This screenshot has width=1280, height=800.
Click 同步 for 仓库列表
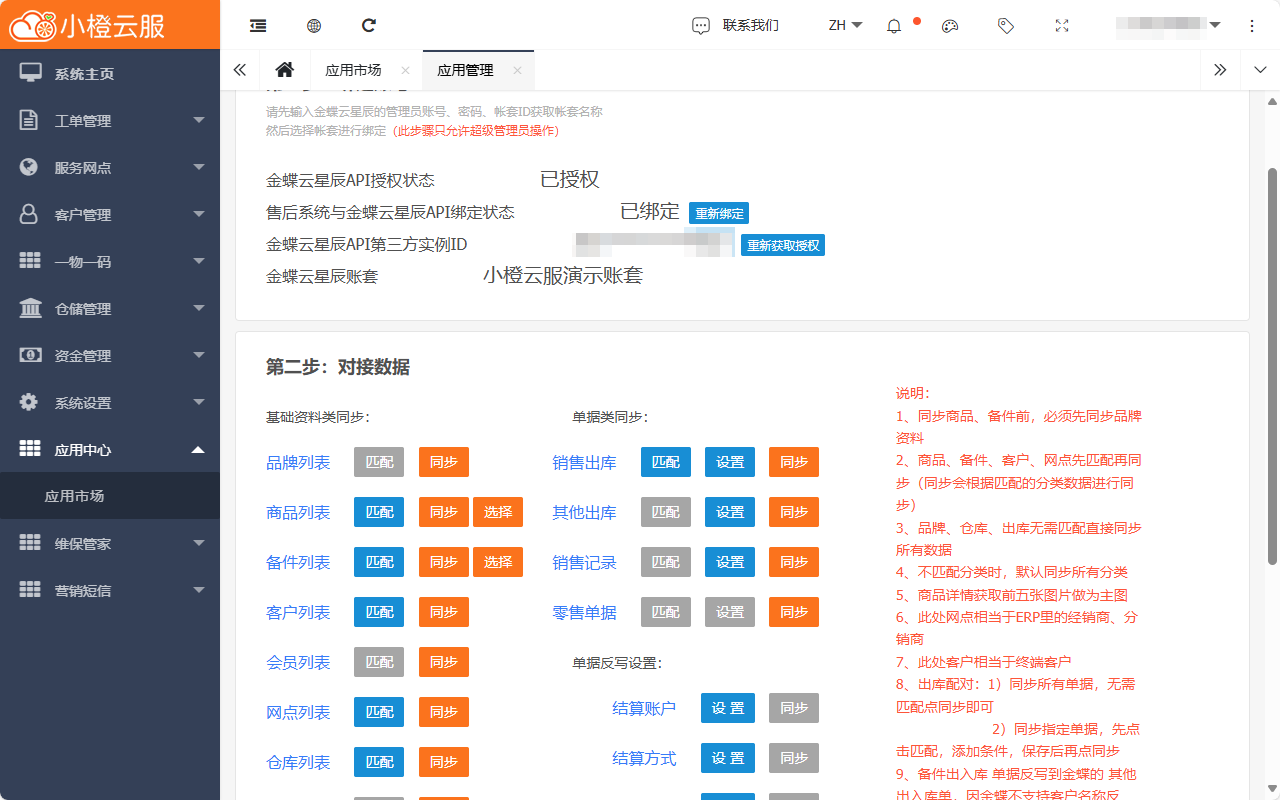444,762
